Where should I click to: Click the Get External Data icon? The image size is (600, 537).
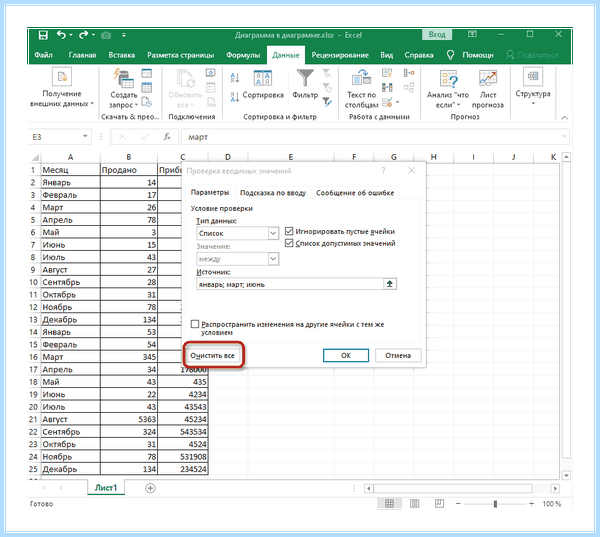coord(62,77)
